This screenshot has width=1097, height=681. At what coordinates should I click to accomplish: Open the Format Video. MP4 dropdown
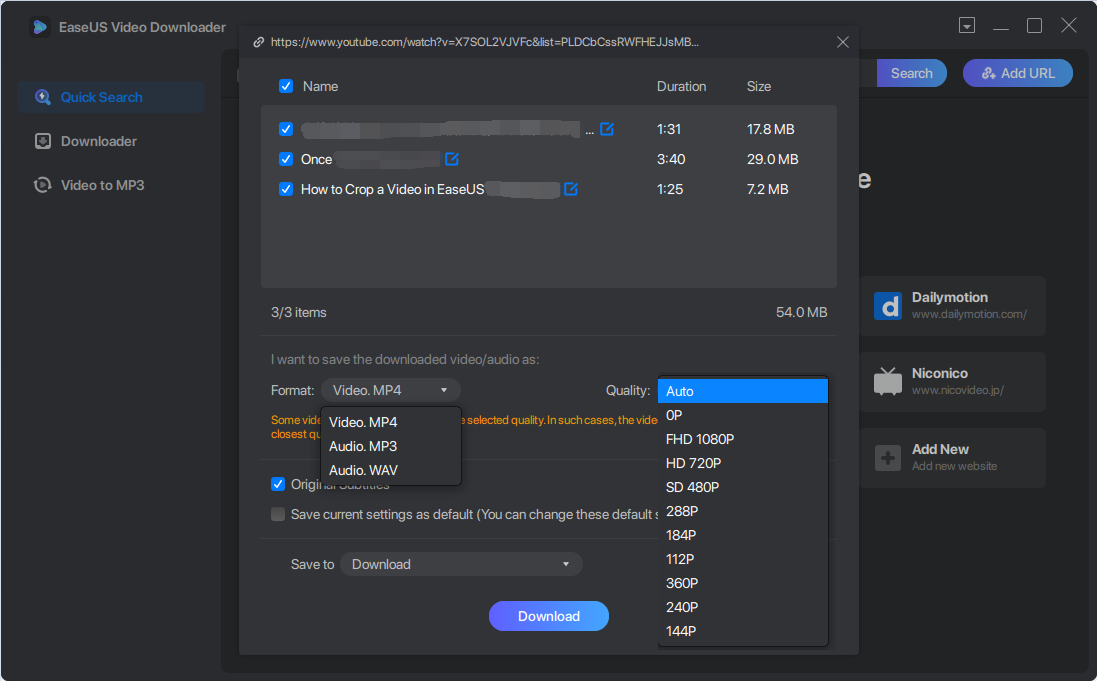[390, 390]
